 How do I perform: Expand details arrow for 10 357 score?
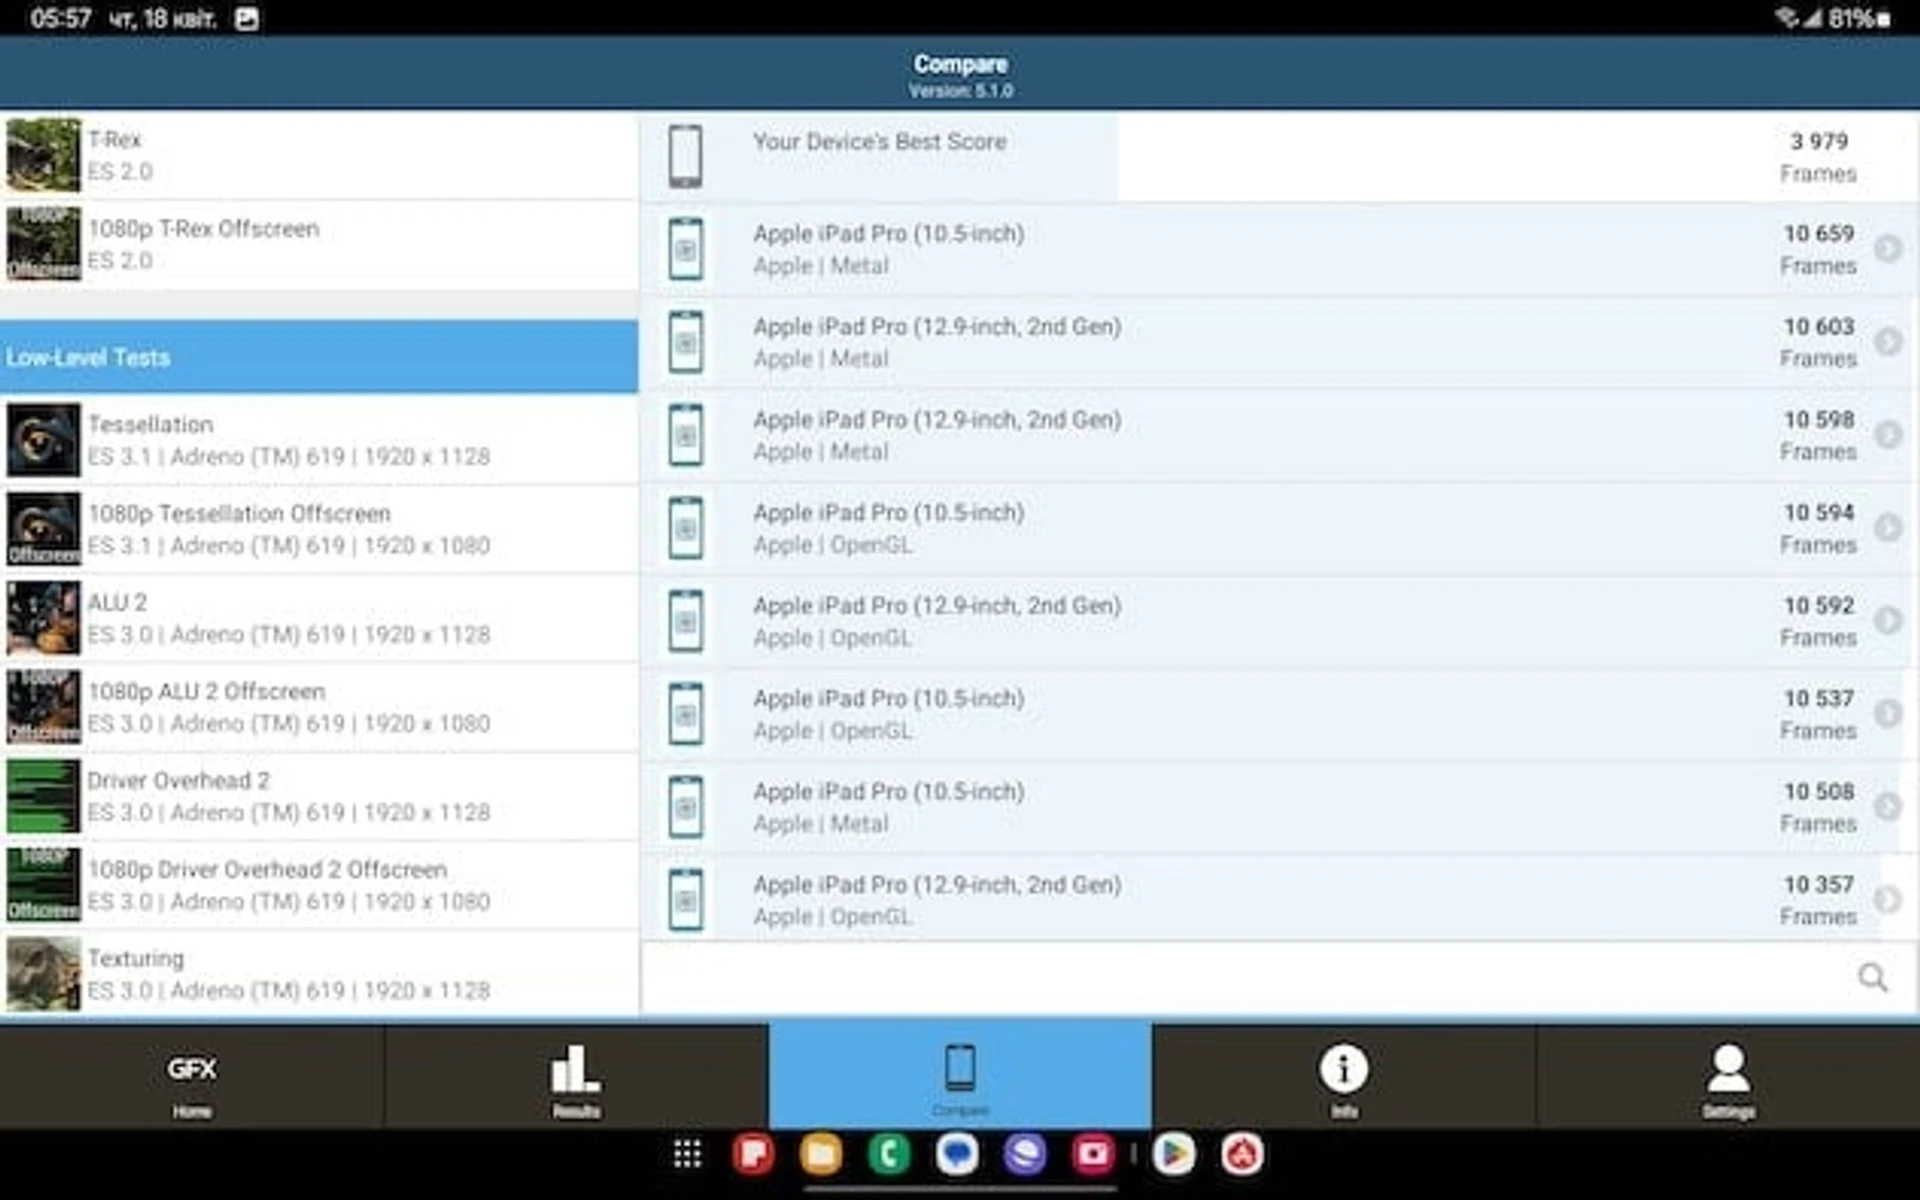[x=1887, y=899]
